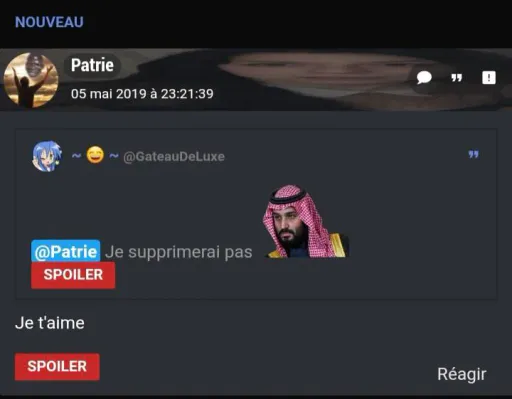Click the Réagir button
The height and width of the screenshot is (399, 512).
click(462, 374)
